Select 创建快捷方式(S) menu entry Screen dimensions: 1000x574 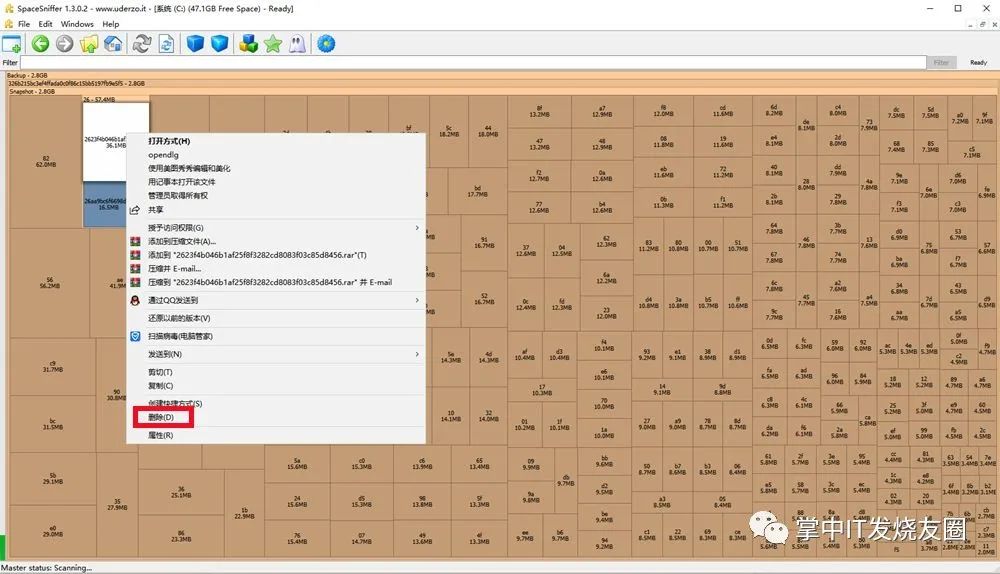(x=175, y=404)
